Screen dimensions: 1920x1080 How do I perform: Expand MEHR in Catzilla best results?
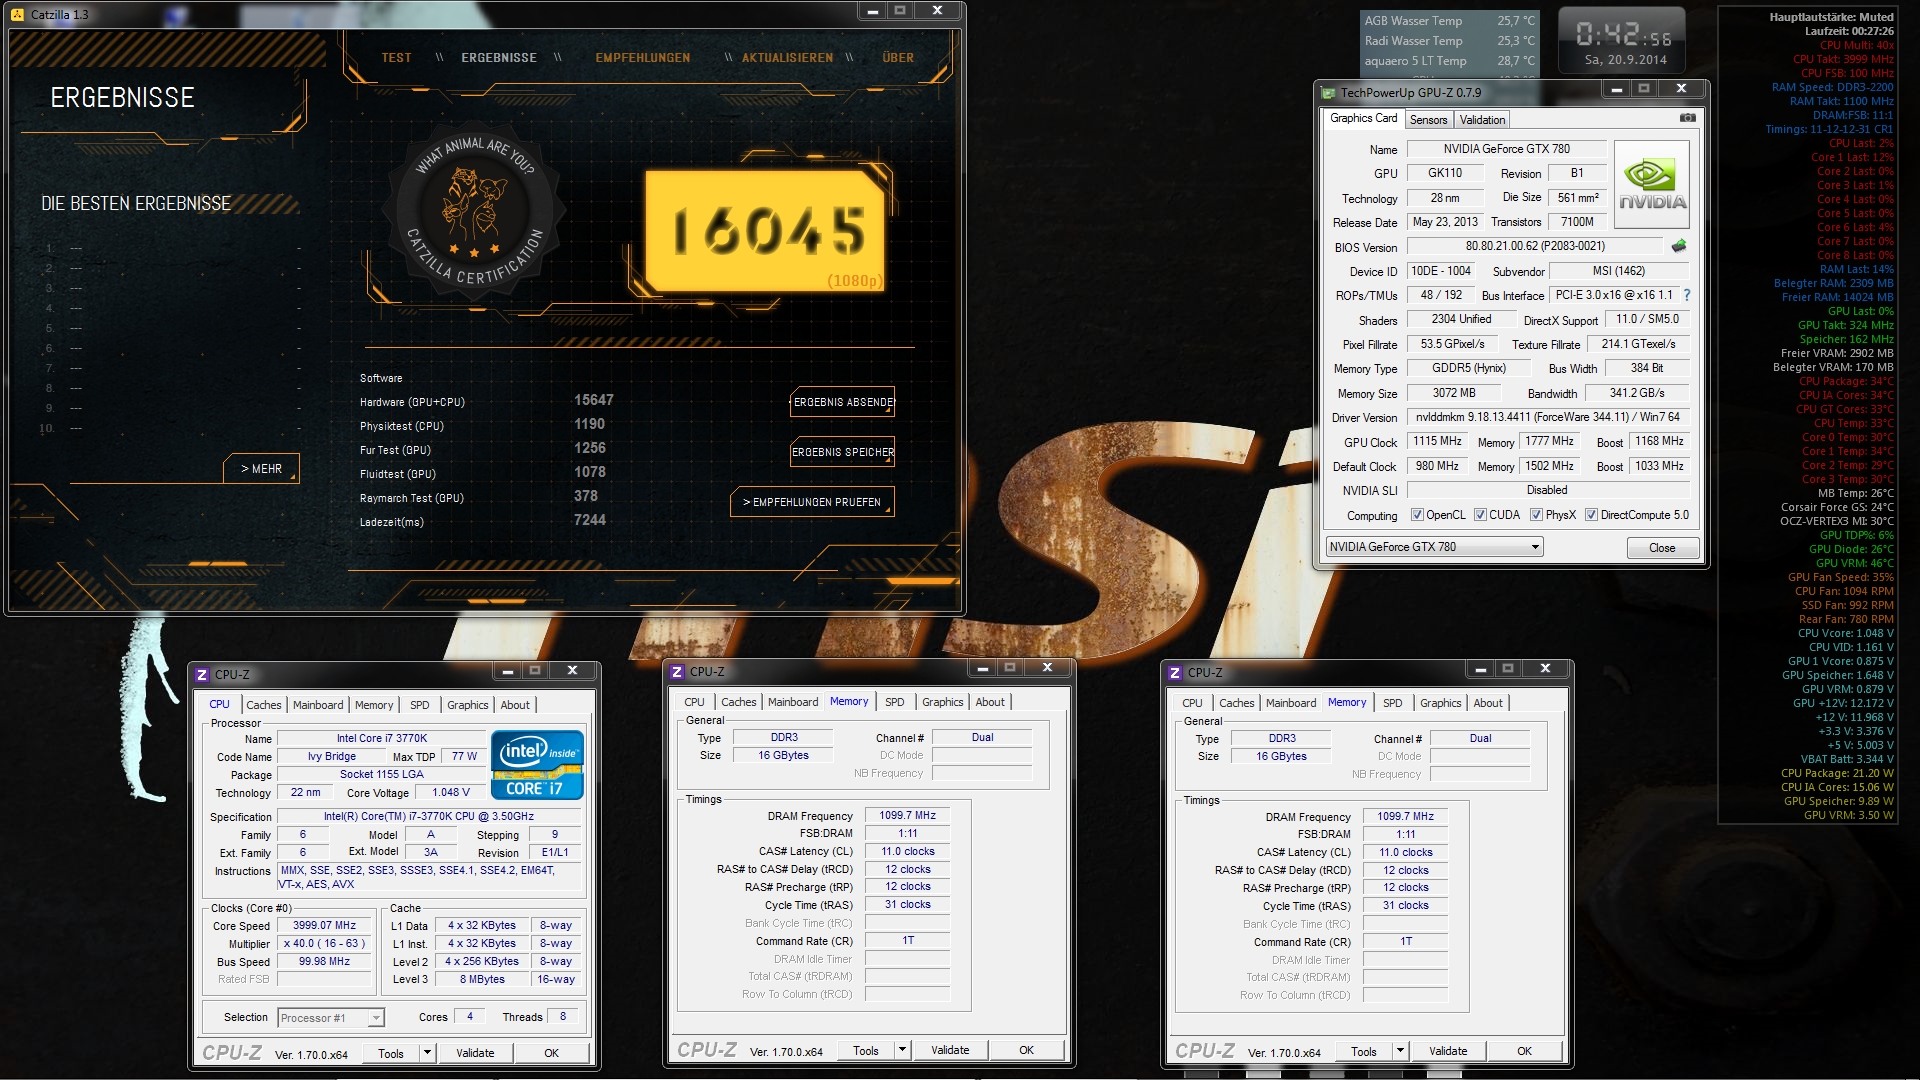tap(261, 469)
